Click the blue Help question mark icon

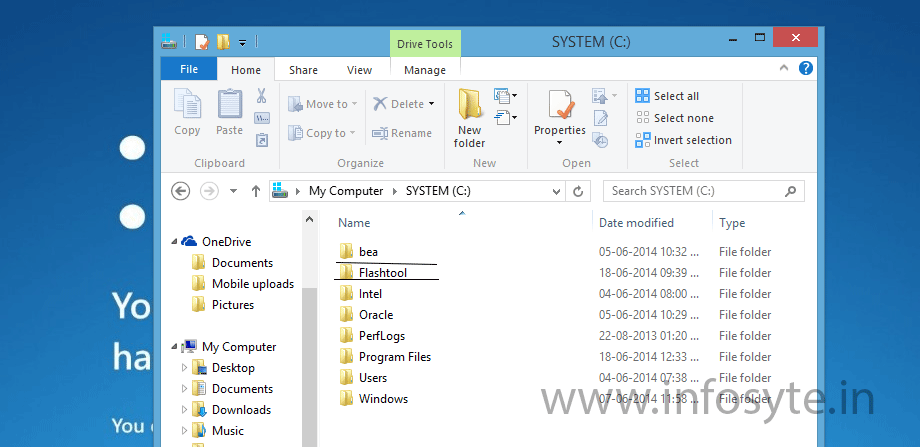[x=806, y=68]
